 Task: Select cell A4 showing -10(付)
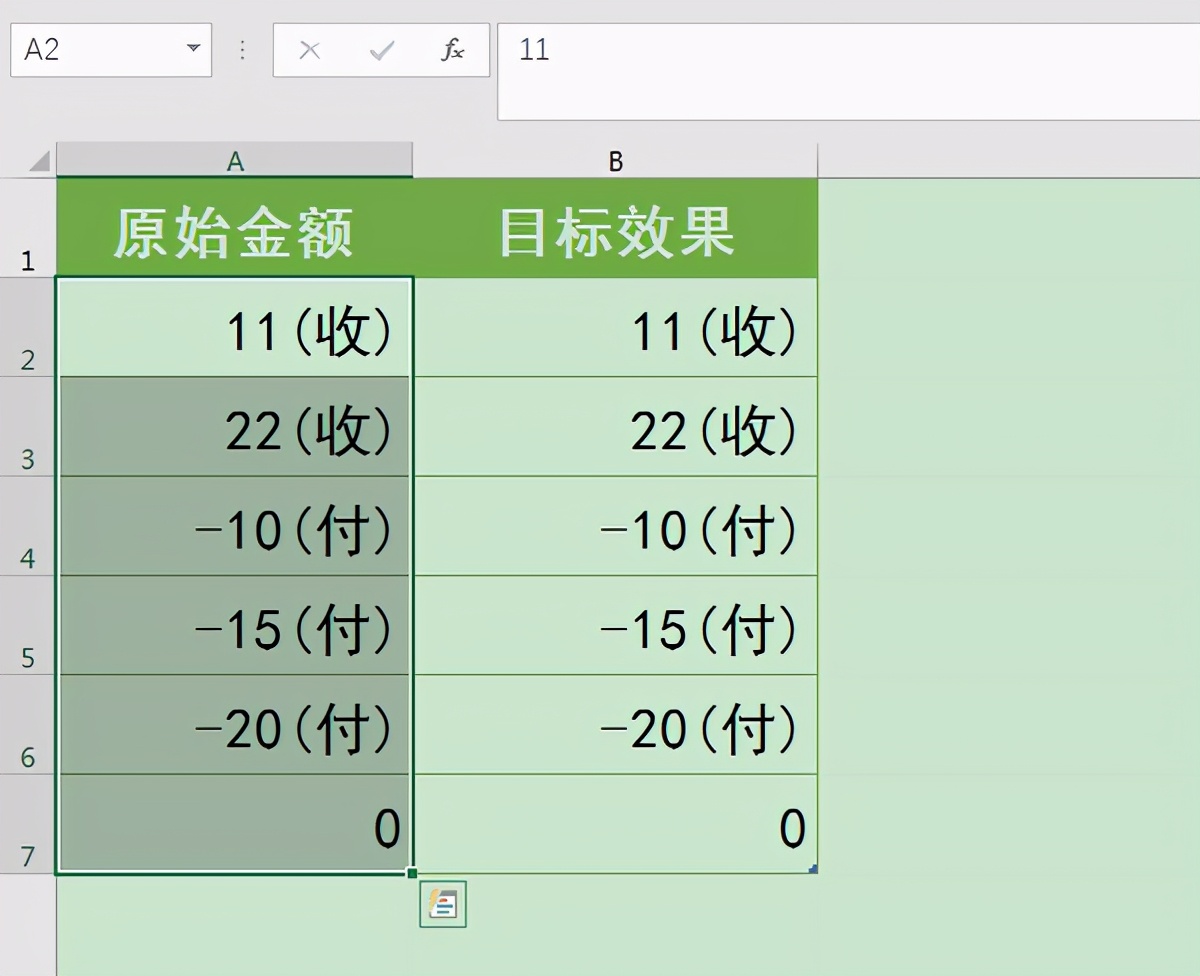[235, 526]
